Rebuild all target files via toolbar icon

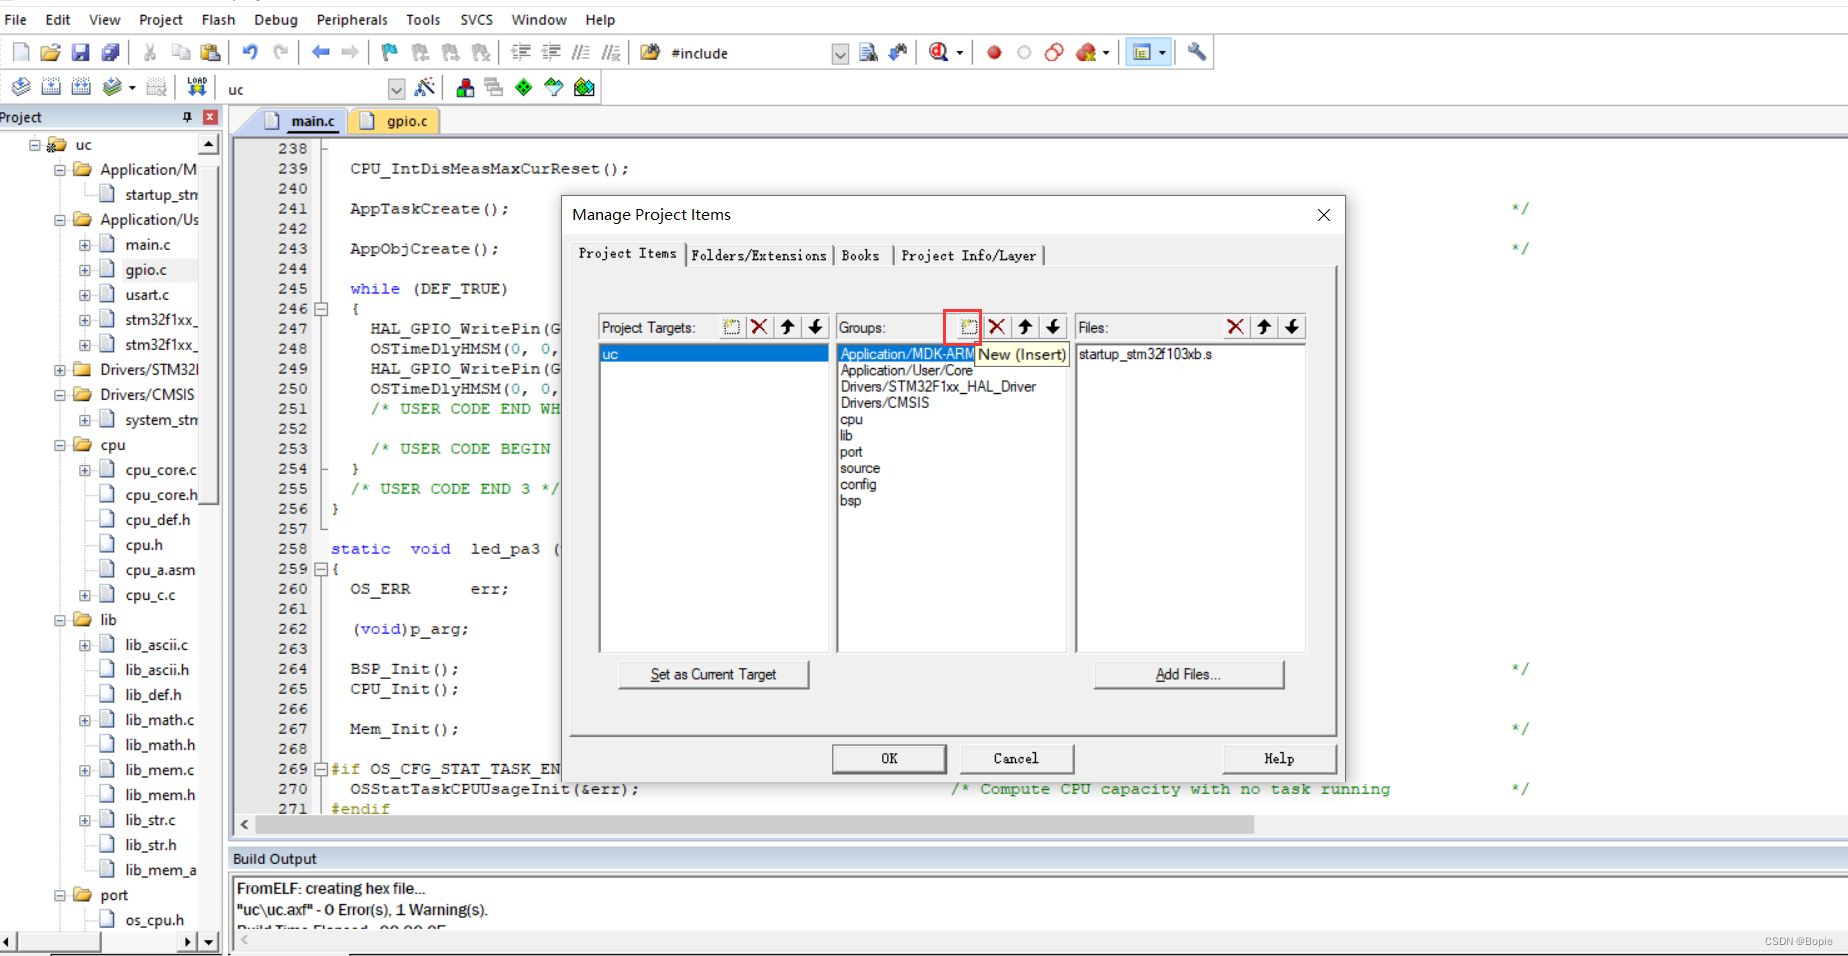click(x=81, y=88)
